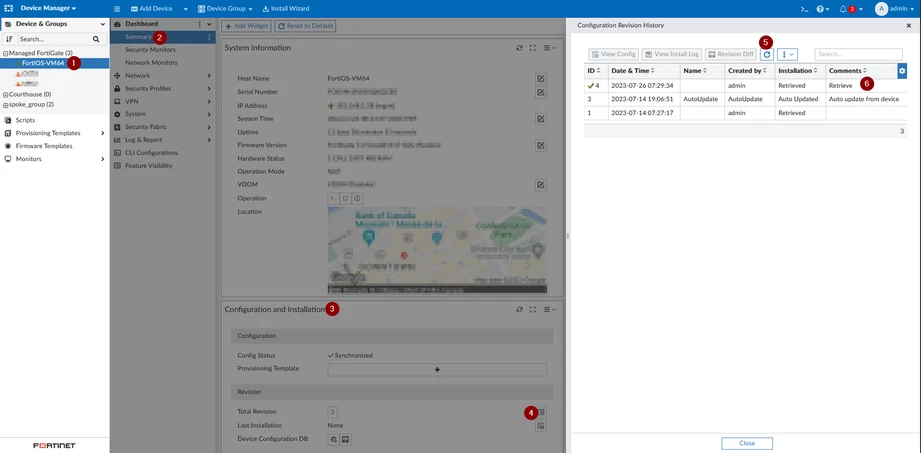This screenshot has width=921, height=453.
Task: Click the hamburger menu icon beside Add Device
Action: coord(117,9)
